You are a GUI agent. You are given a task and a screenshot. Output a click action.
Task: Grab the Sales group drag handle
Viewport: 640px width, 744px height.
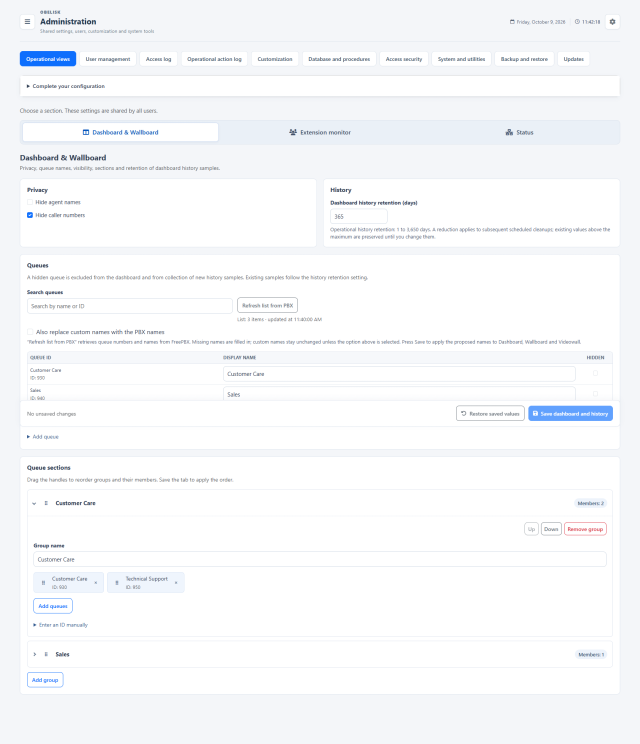click(x=46, y=654)
